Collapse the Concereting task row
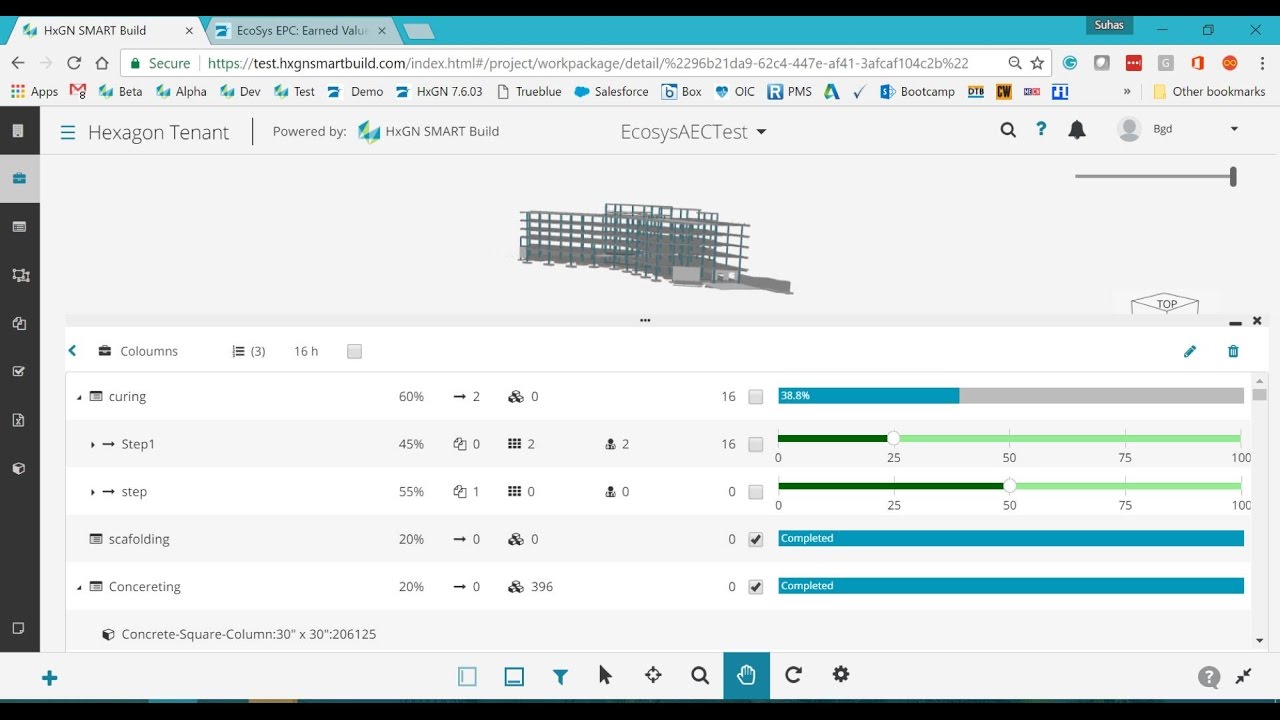Viewport: 1280px width, 720px height. point(79,587)
